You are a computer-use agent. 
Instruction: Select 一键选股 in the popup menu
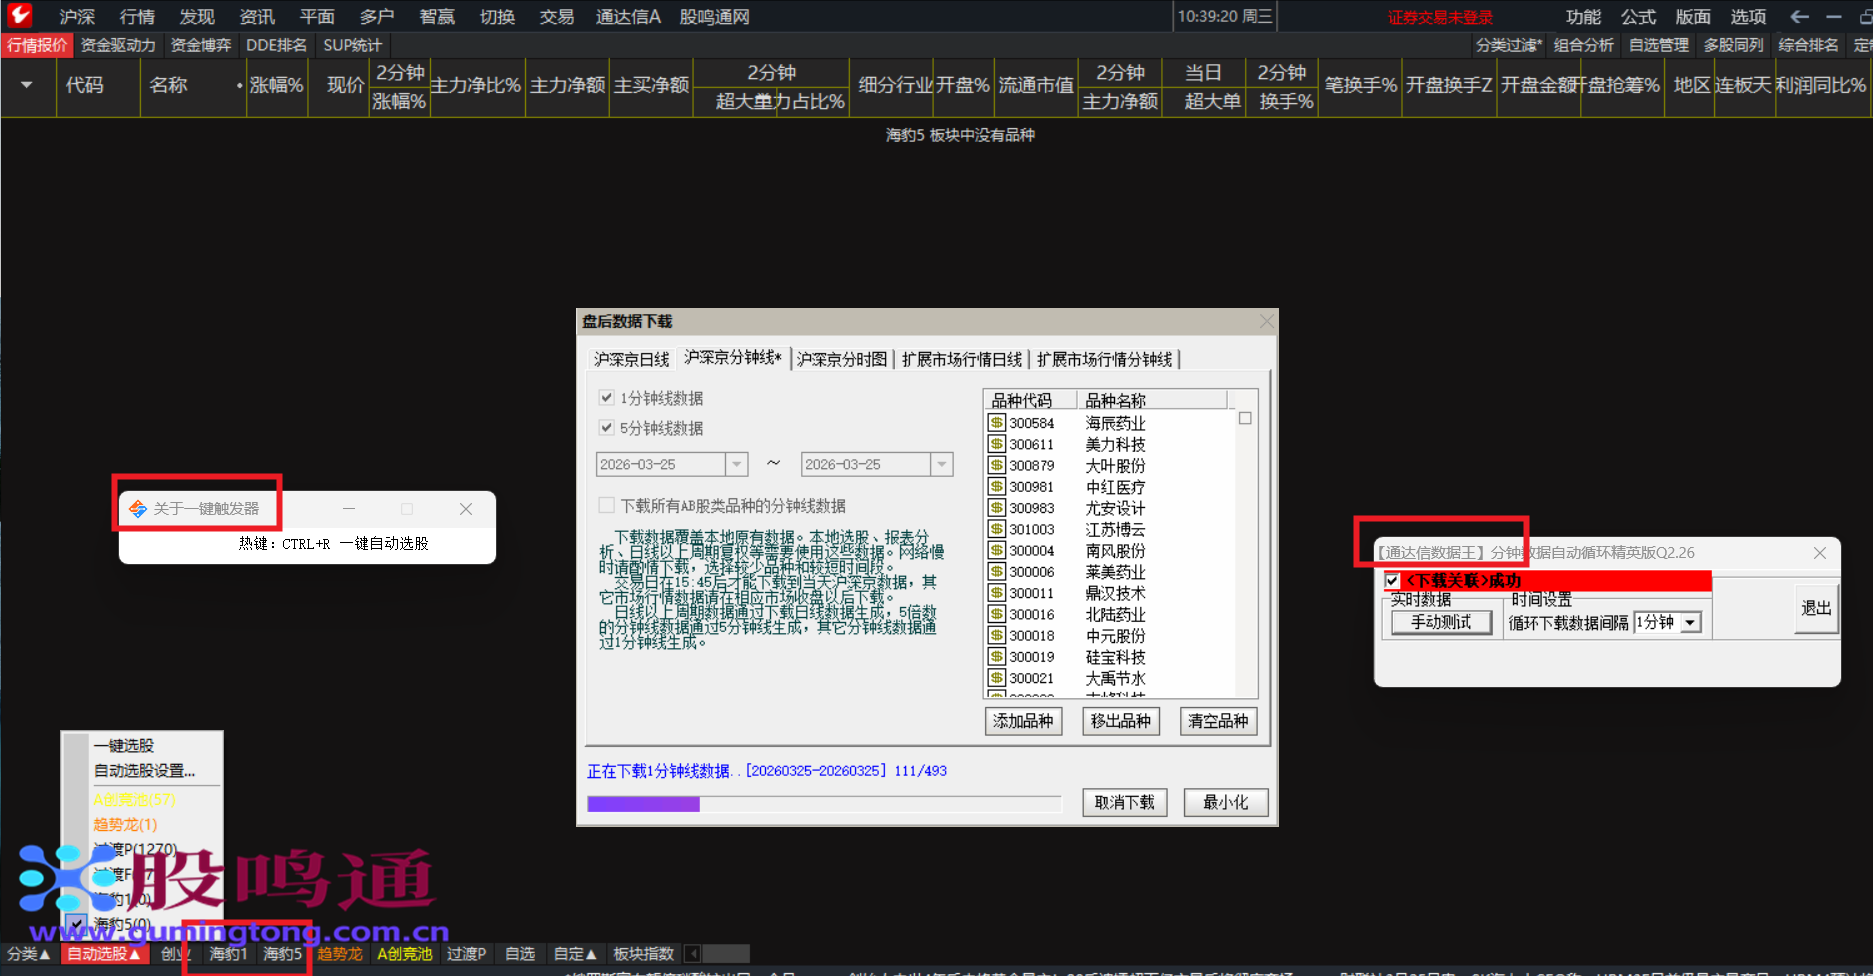click(124, 746)
